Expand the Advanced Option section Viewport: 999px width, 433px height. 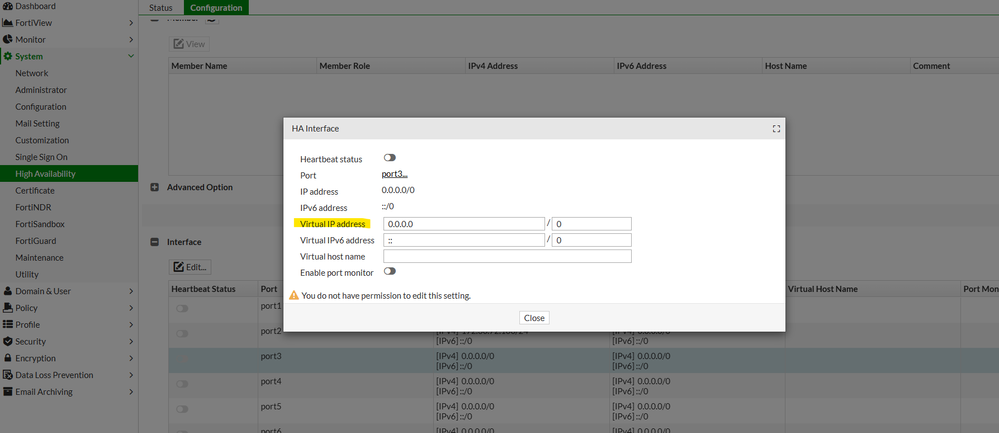(x=154, y=187)
